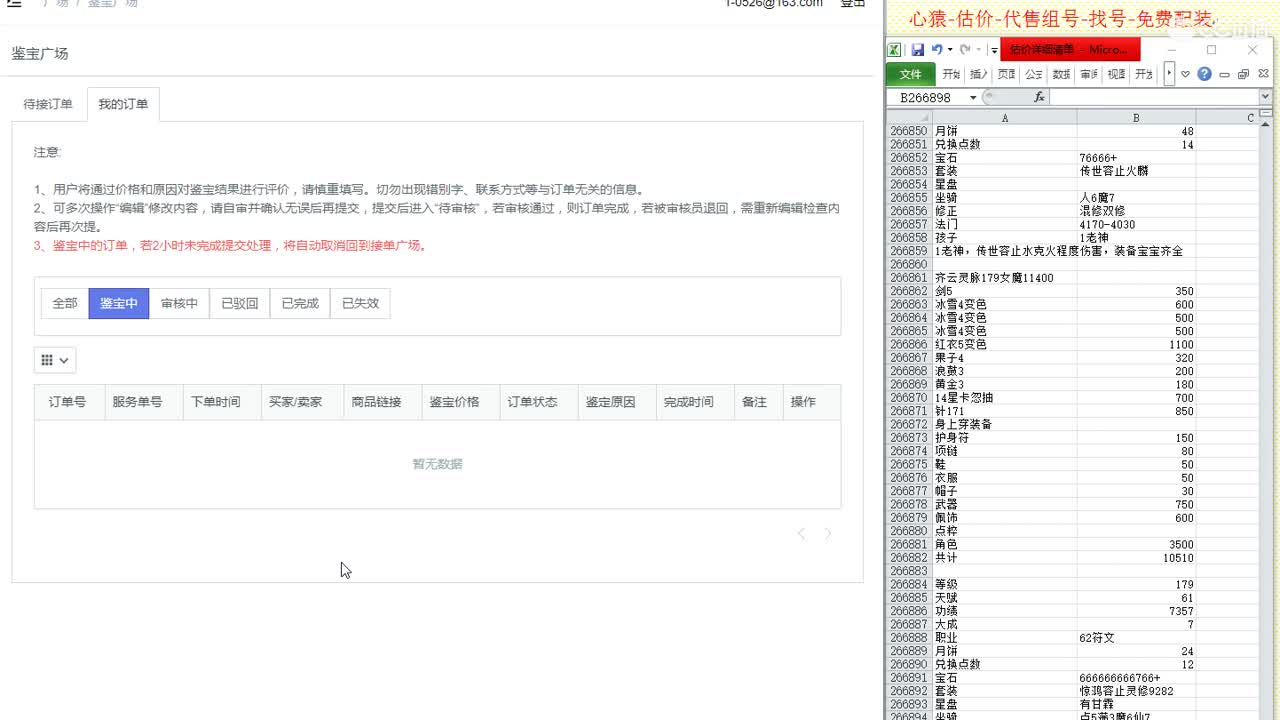Viewport: 1280px width, 720px height.
Task: Select cell containing 传世容止火麟
Action: tap(1136, 171)
